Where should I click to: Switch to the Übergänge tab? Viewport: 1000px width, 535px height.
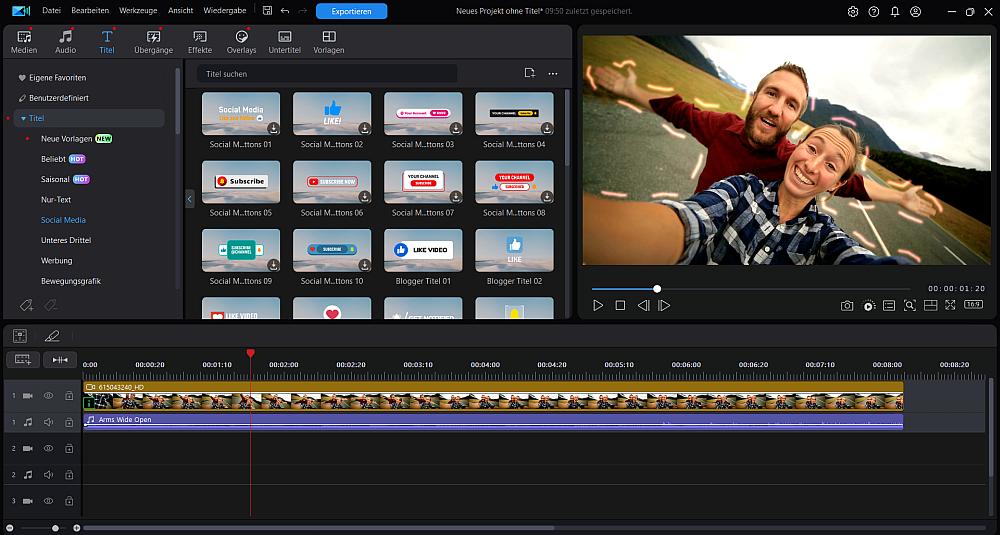153,42
